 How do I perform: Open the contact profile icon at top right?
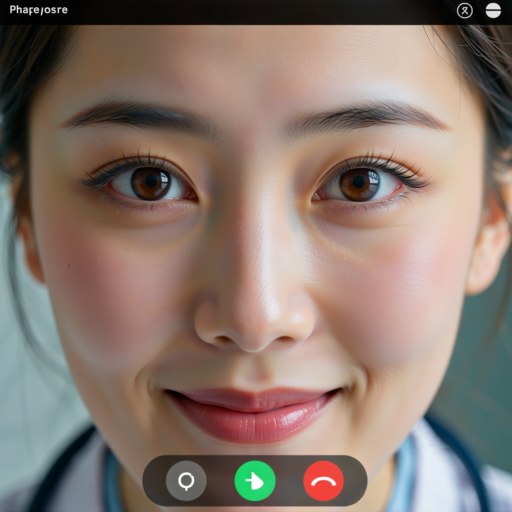point(465,11)
